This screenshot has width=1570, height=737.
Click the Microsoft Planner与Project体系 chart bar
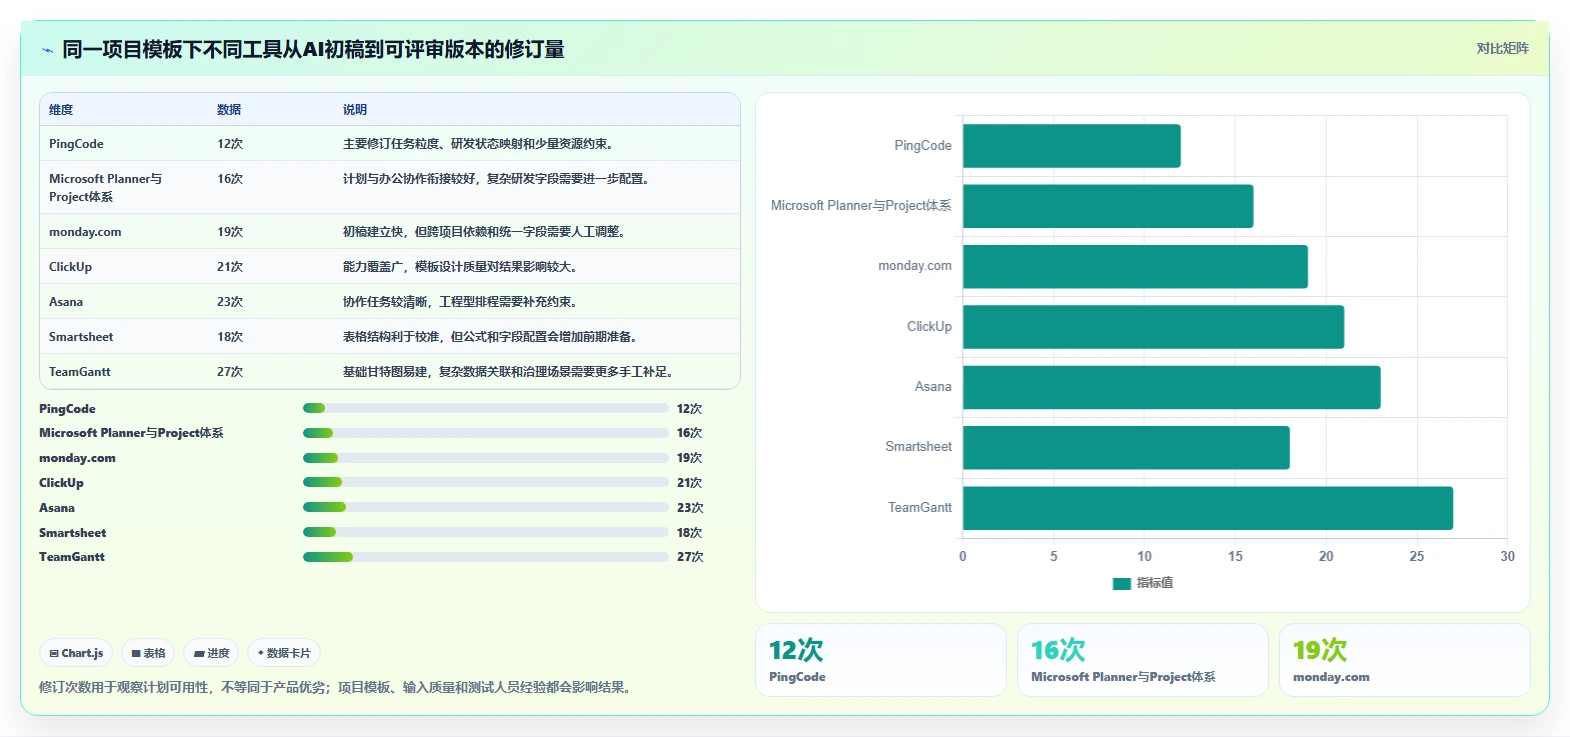[1108, 206]
